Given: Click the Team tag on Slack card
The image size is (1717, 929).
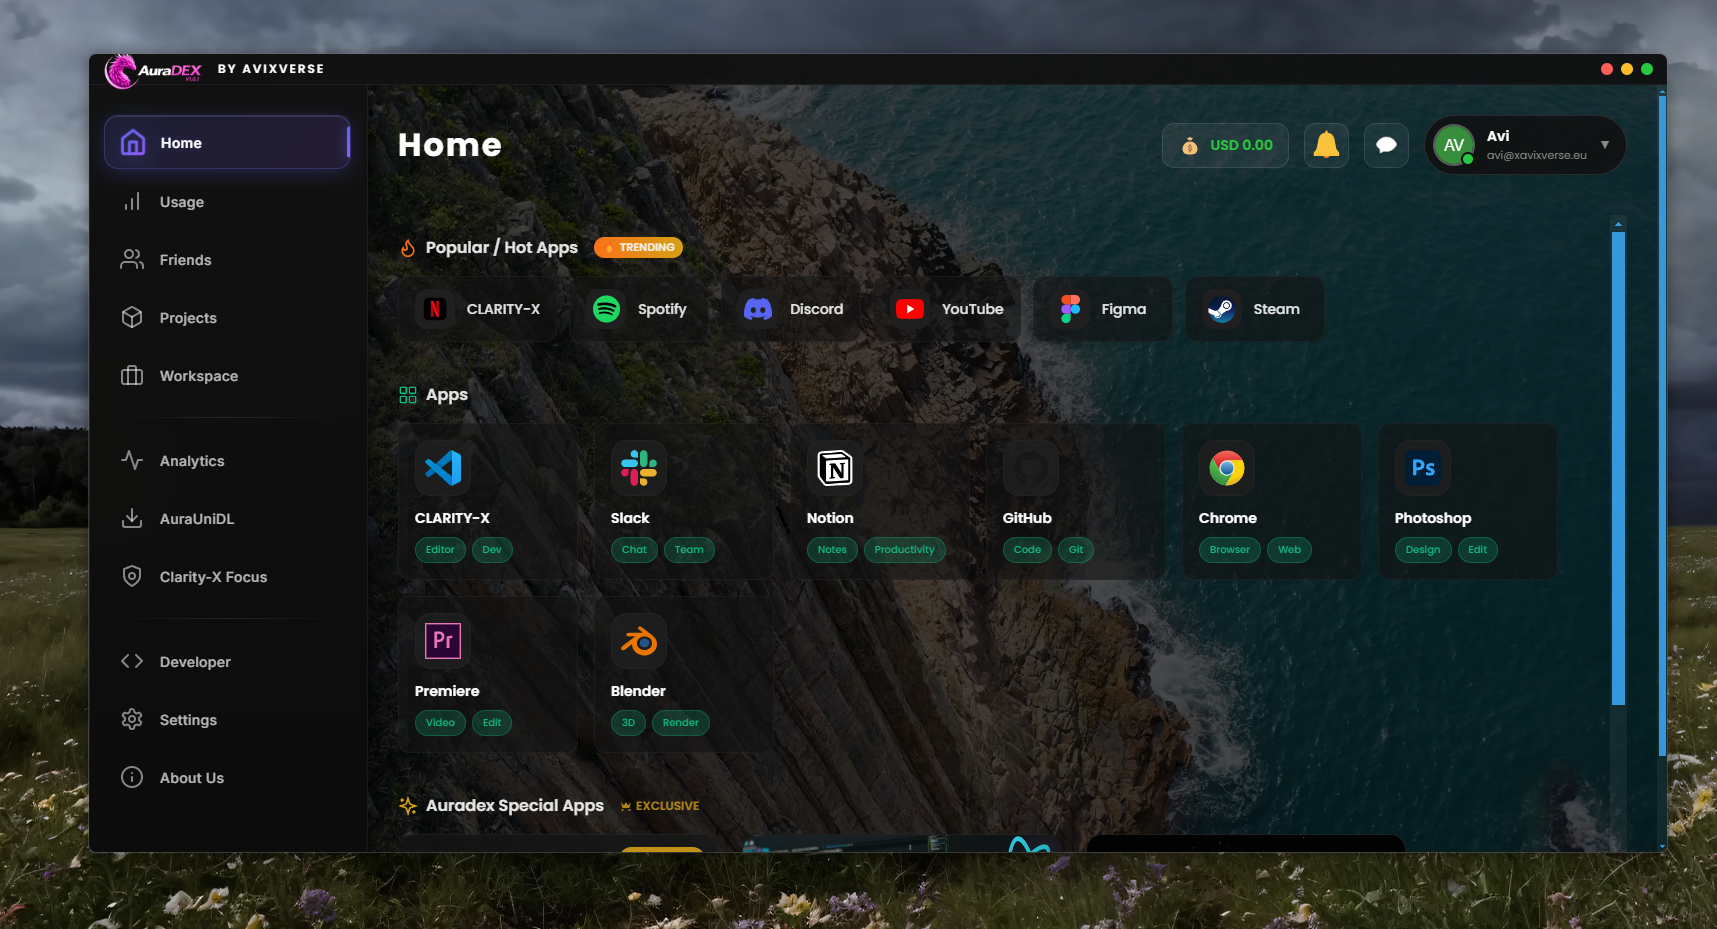Looking at the screenshot, I should [x=689, y=550].
